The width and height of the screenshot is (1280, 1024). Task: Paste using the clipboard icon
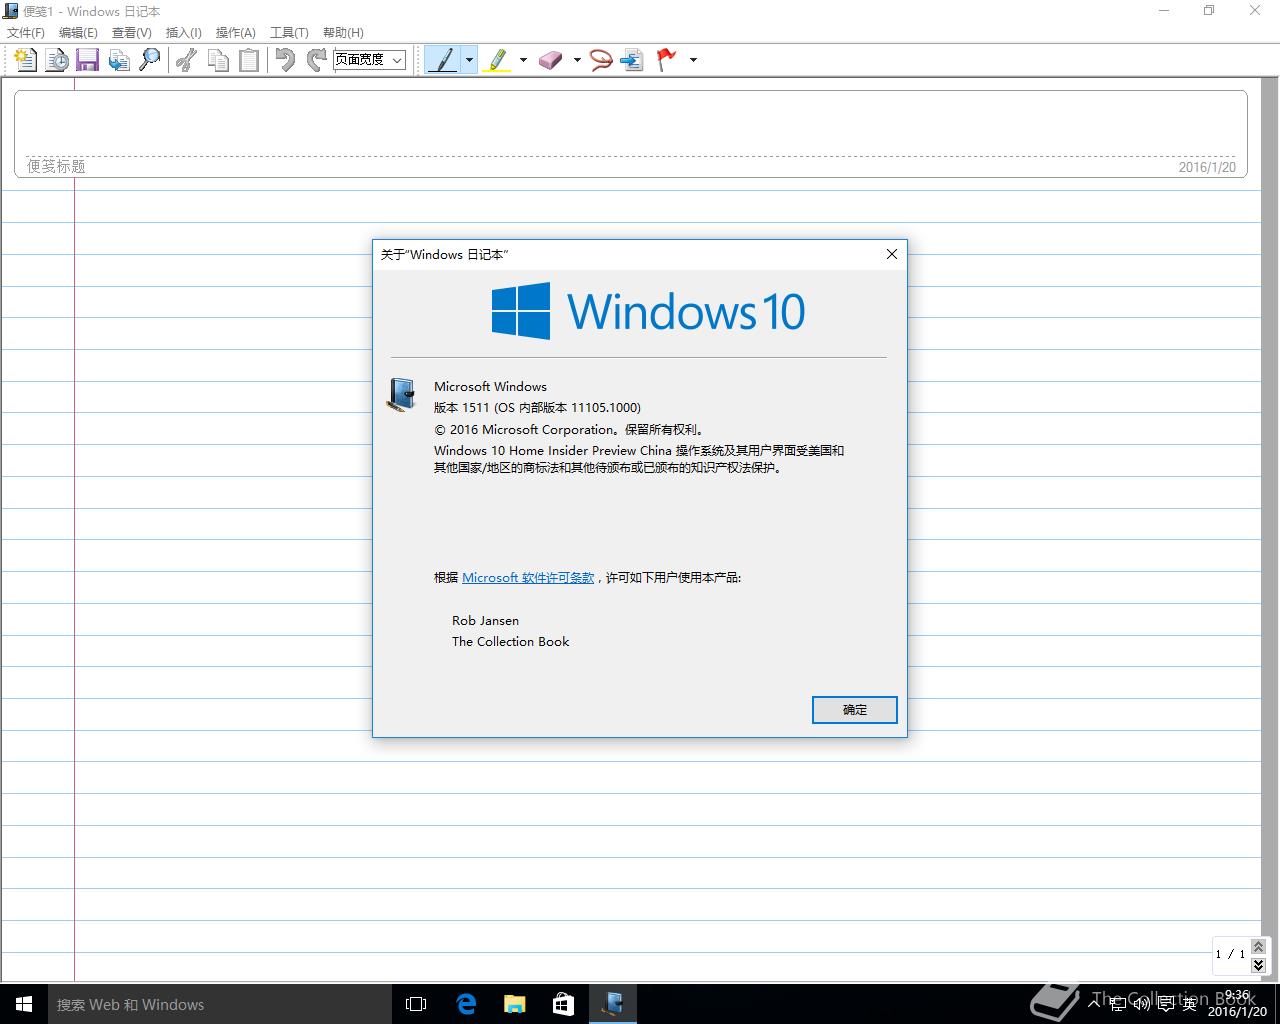tap(248, 60)
